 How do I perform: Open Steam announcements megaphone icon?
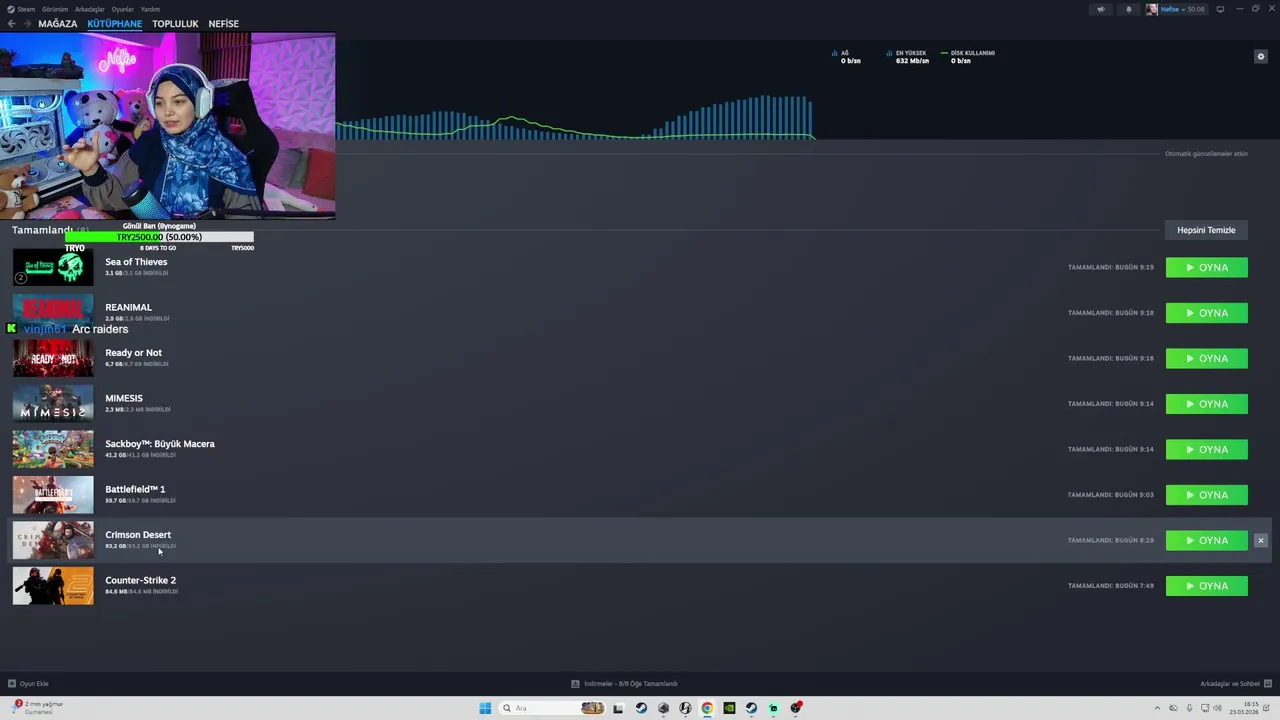1101,9
